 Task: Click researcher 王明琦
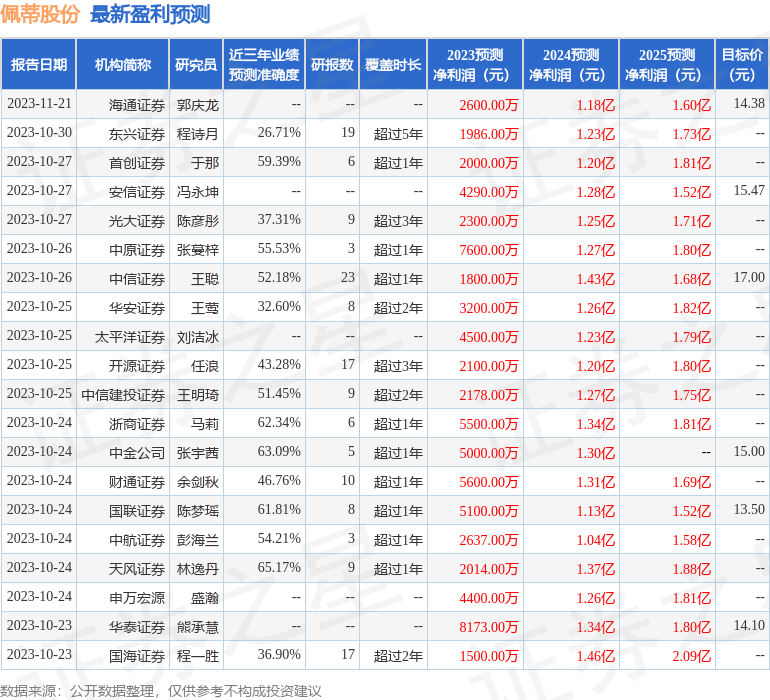197,395
